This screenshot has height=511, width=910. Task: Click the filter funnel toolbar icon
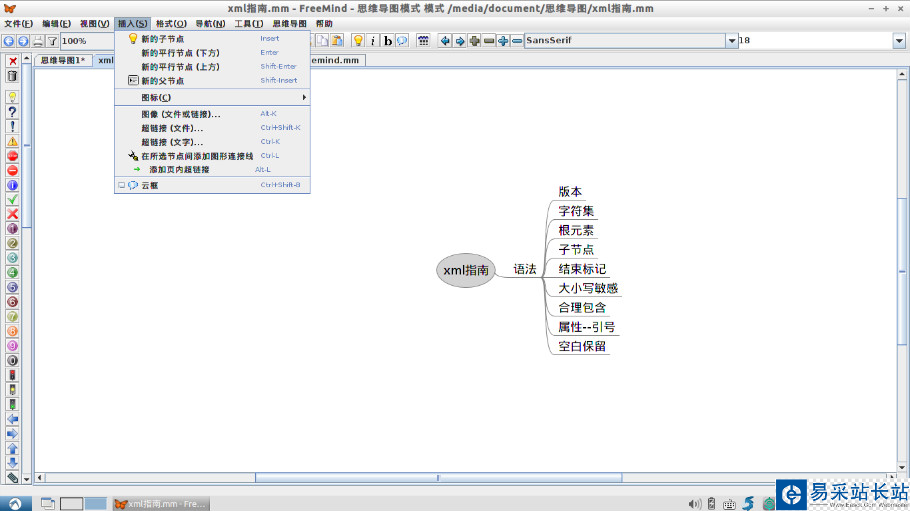pos(52,41)
